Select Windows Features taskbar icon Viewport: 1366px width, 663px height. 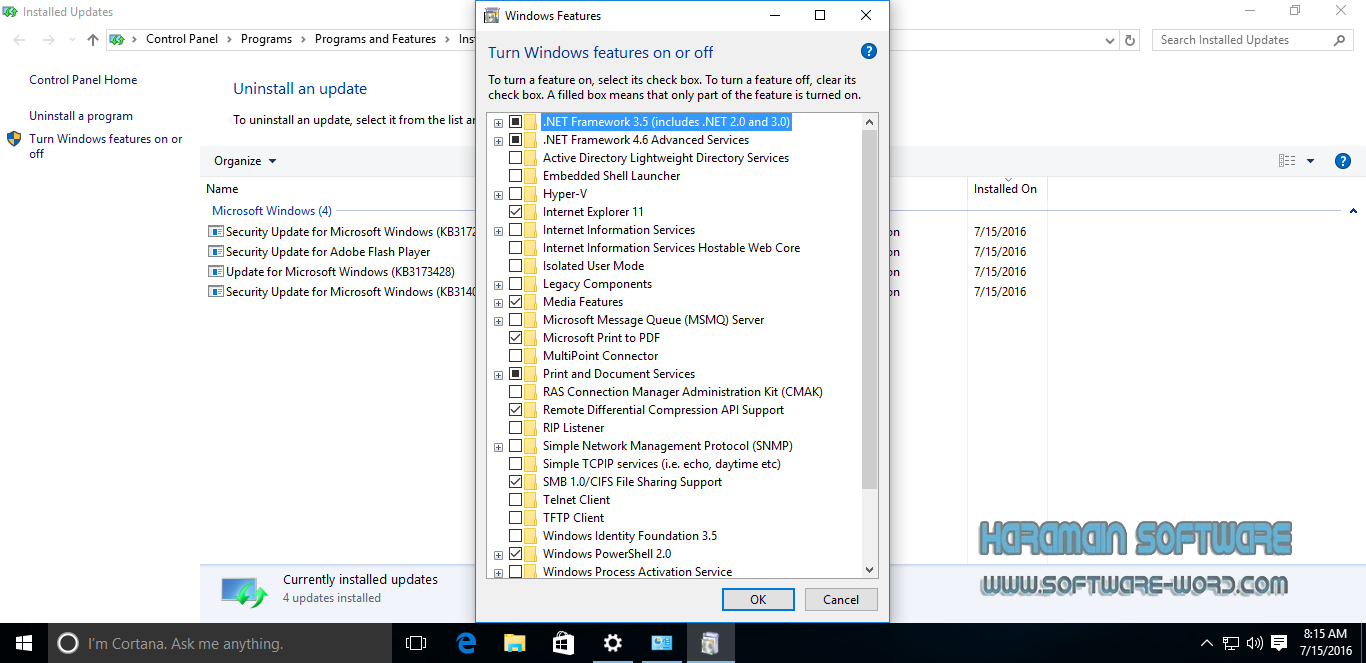click(x=710, y=643)
